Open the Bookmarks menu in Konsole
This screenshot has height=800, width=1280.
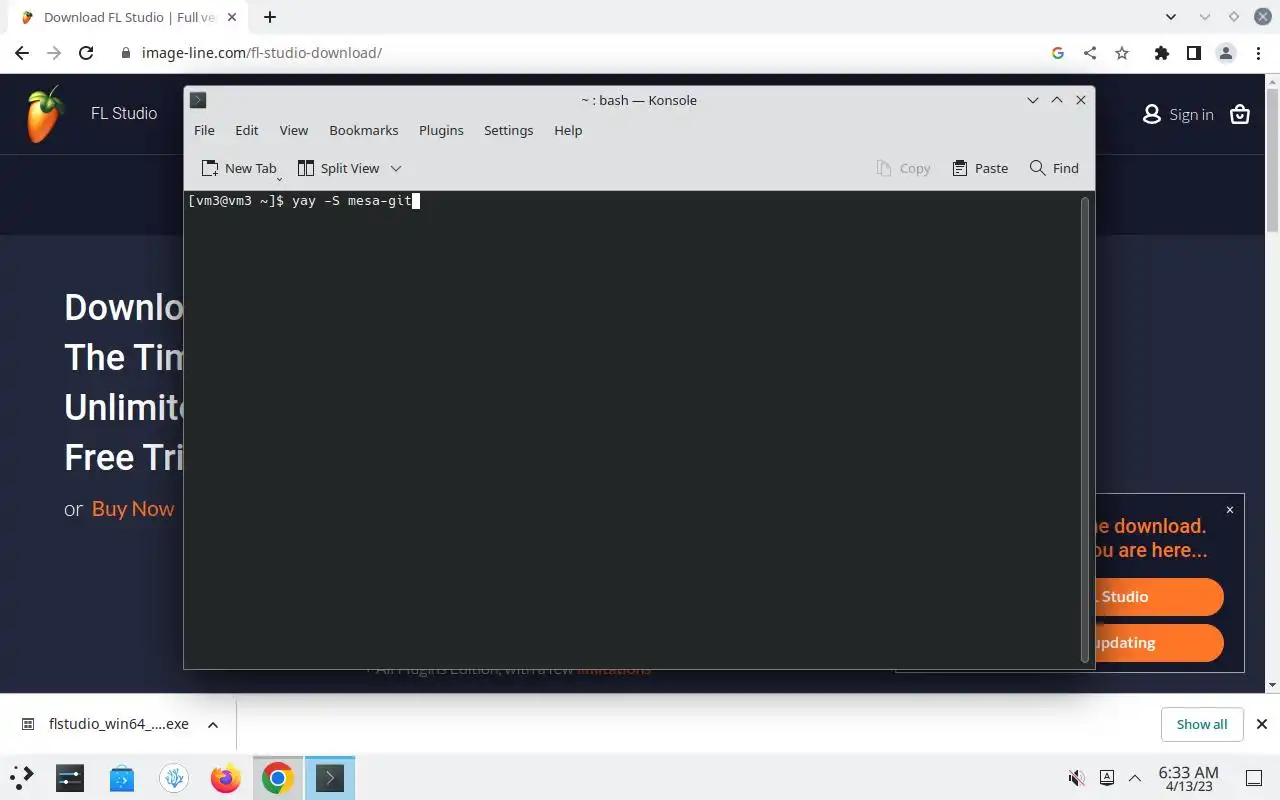point(364,130)
